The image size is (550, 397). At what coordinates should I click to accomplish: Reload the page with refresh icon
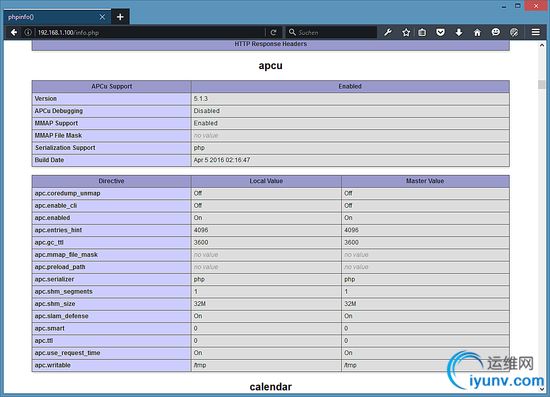tap(274, 33)
